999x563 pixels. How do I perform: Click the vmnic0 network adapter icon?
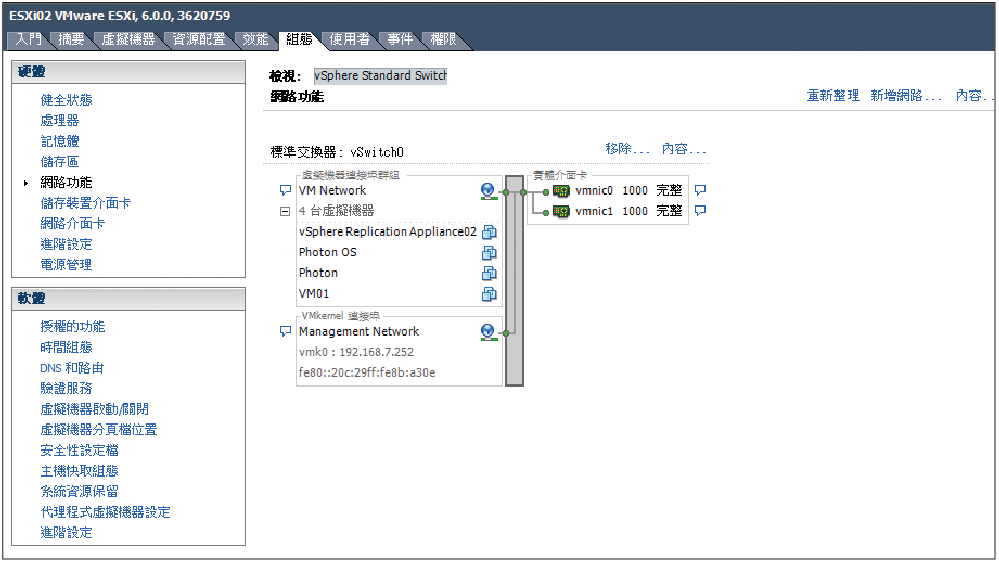pyautogui.click(x=561, y=191)
